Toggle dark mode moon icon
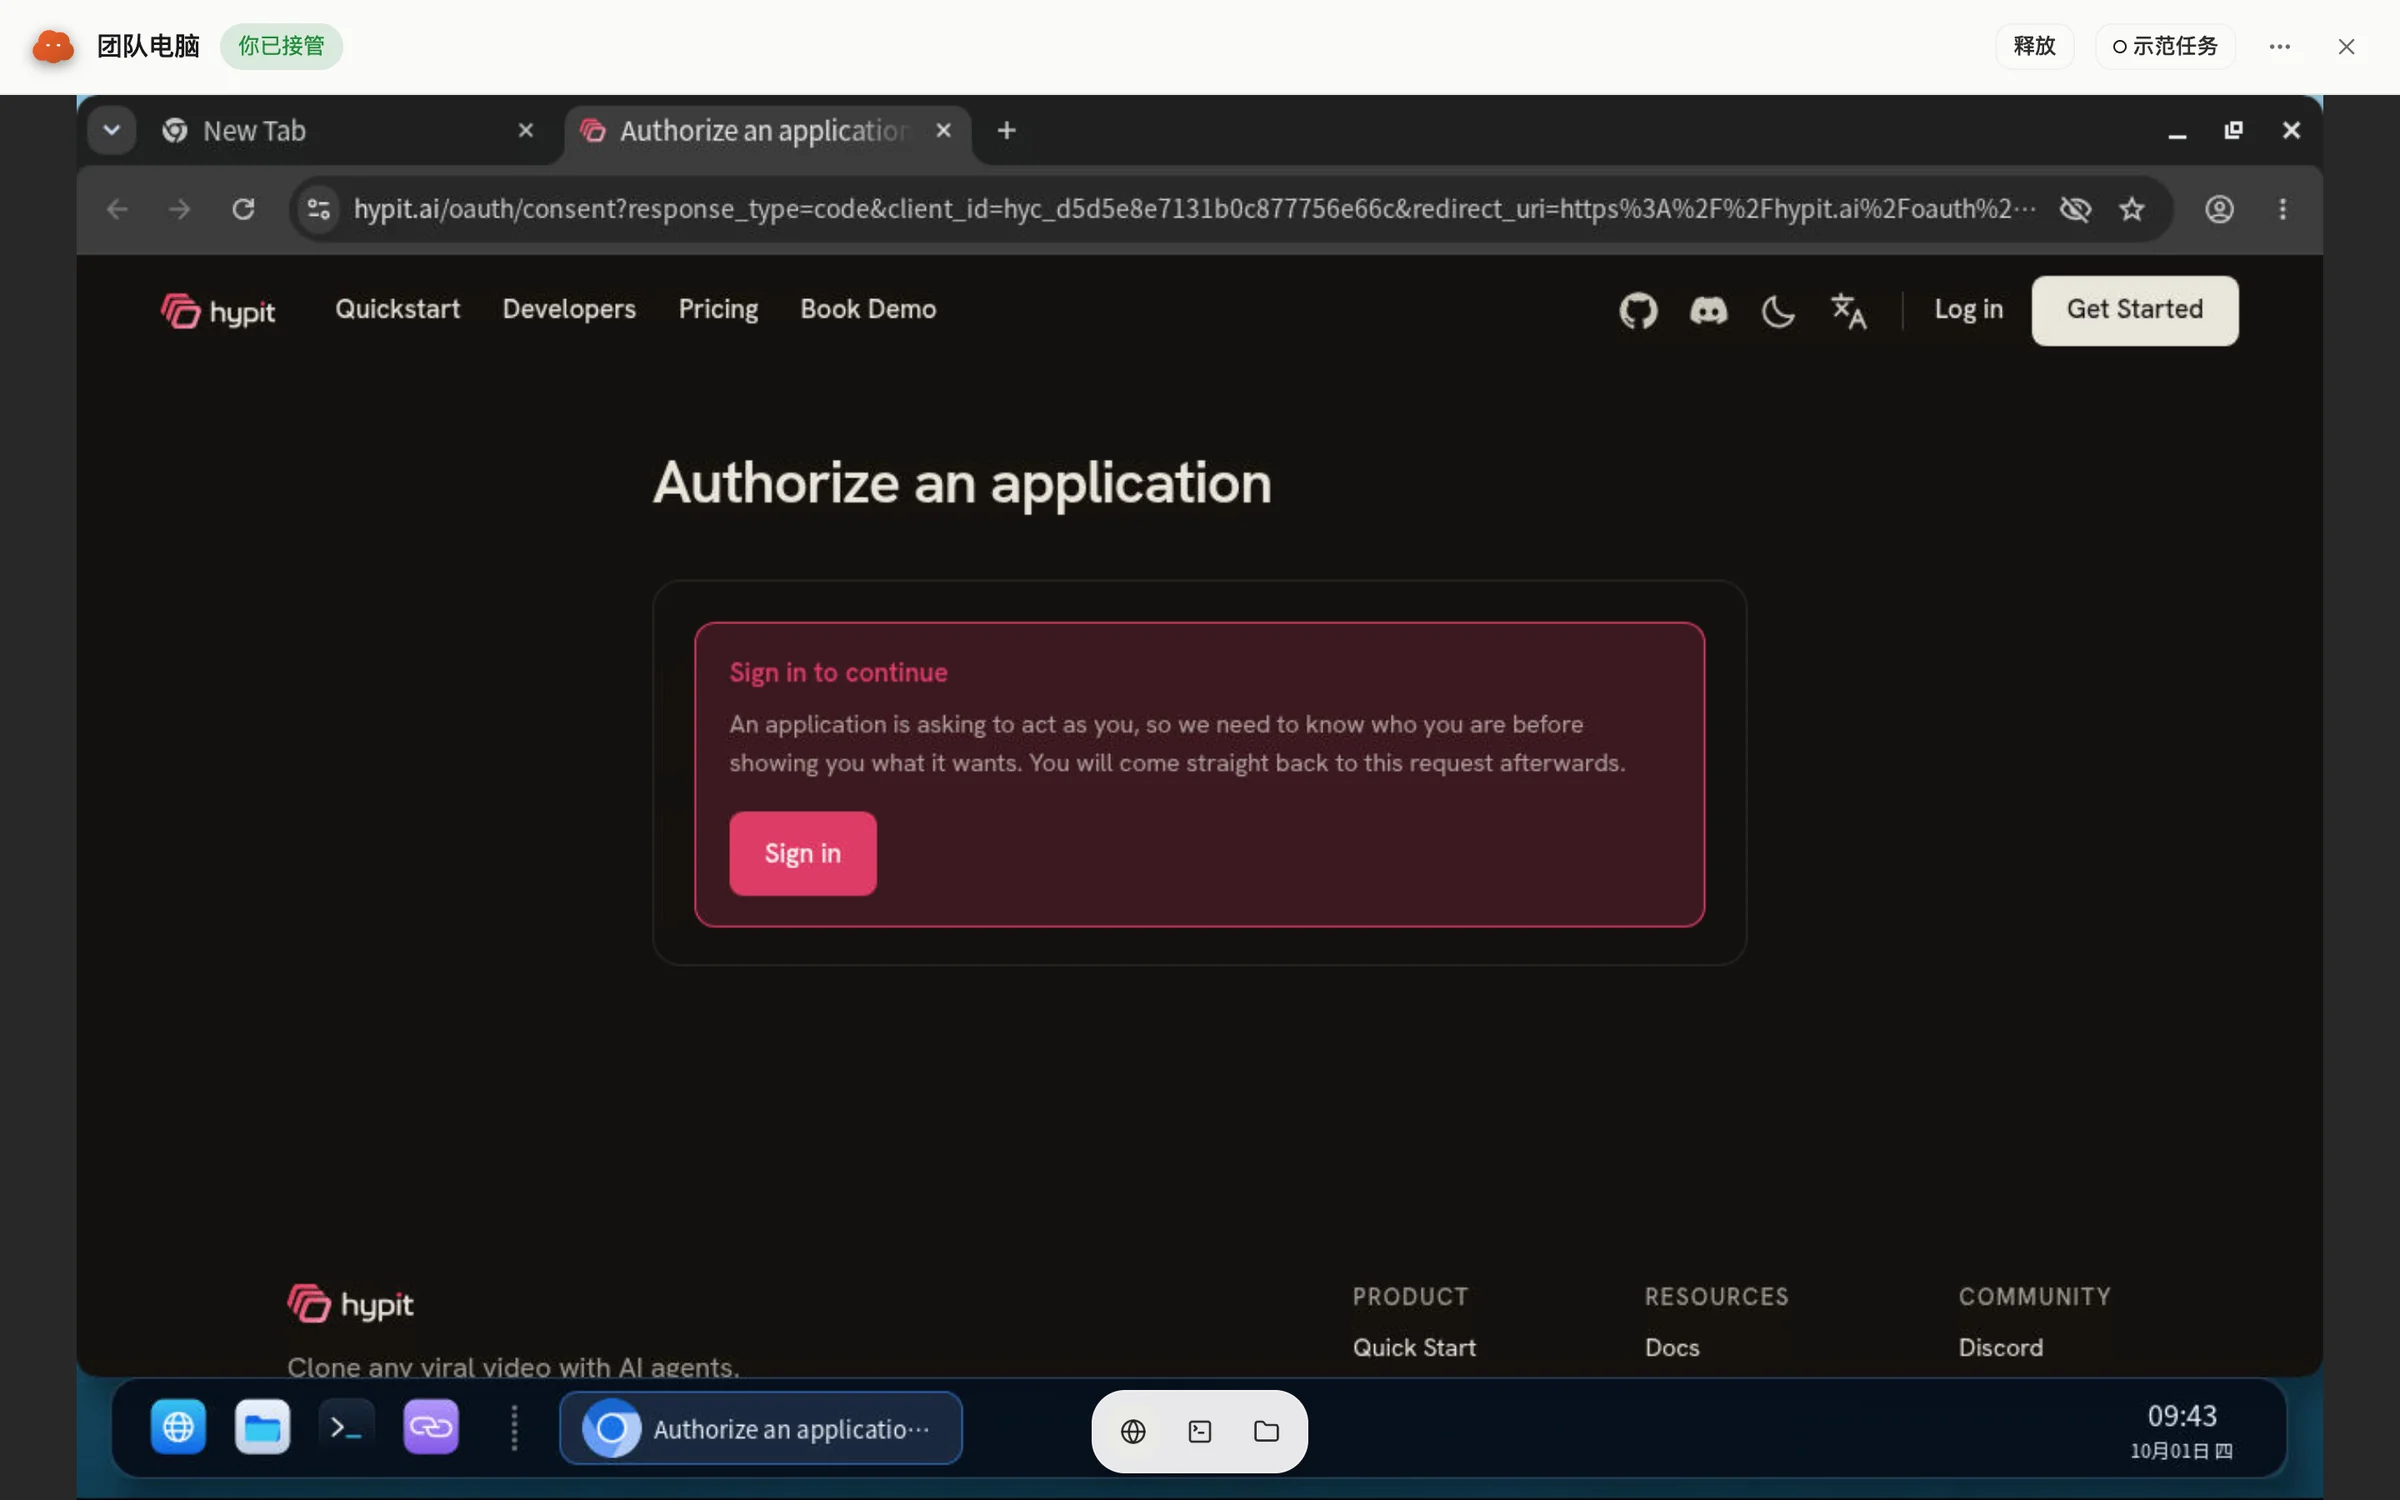Image resolution: width=2400 pixels, height=1500 pixels. point(1778,311)
